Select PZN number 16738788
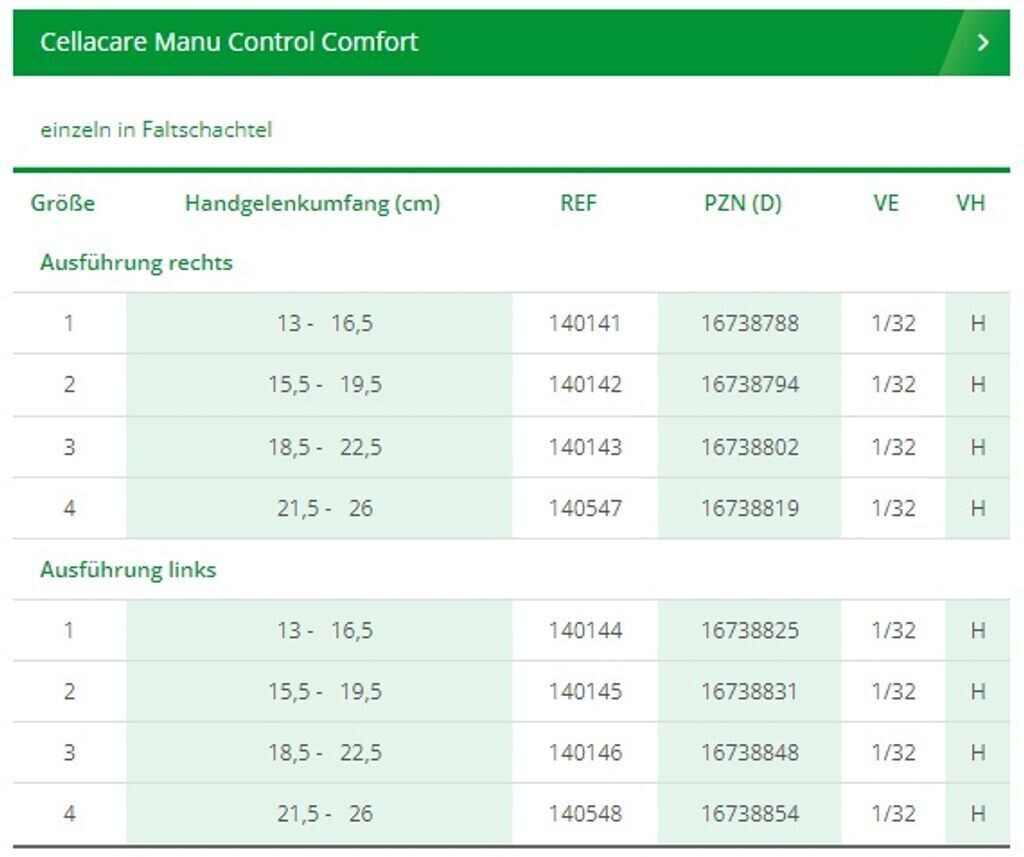The width and height of the screenshot is (1024, 857). (x=750, y=323)
